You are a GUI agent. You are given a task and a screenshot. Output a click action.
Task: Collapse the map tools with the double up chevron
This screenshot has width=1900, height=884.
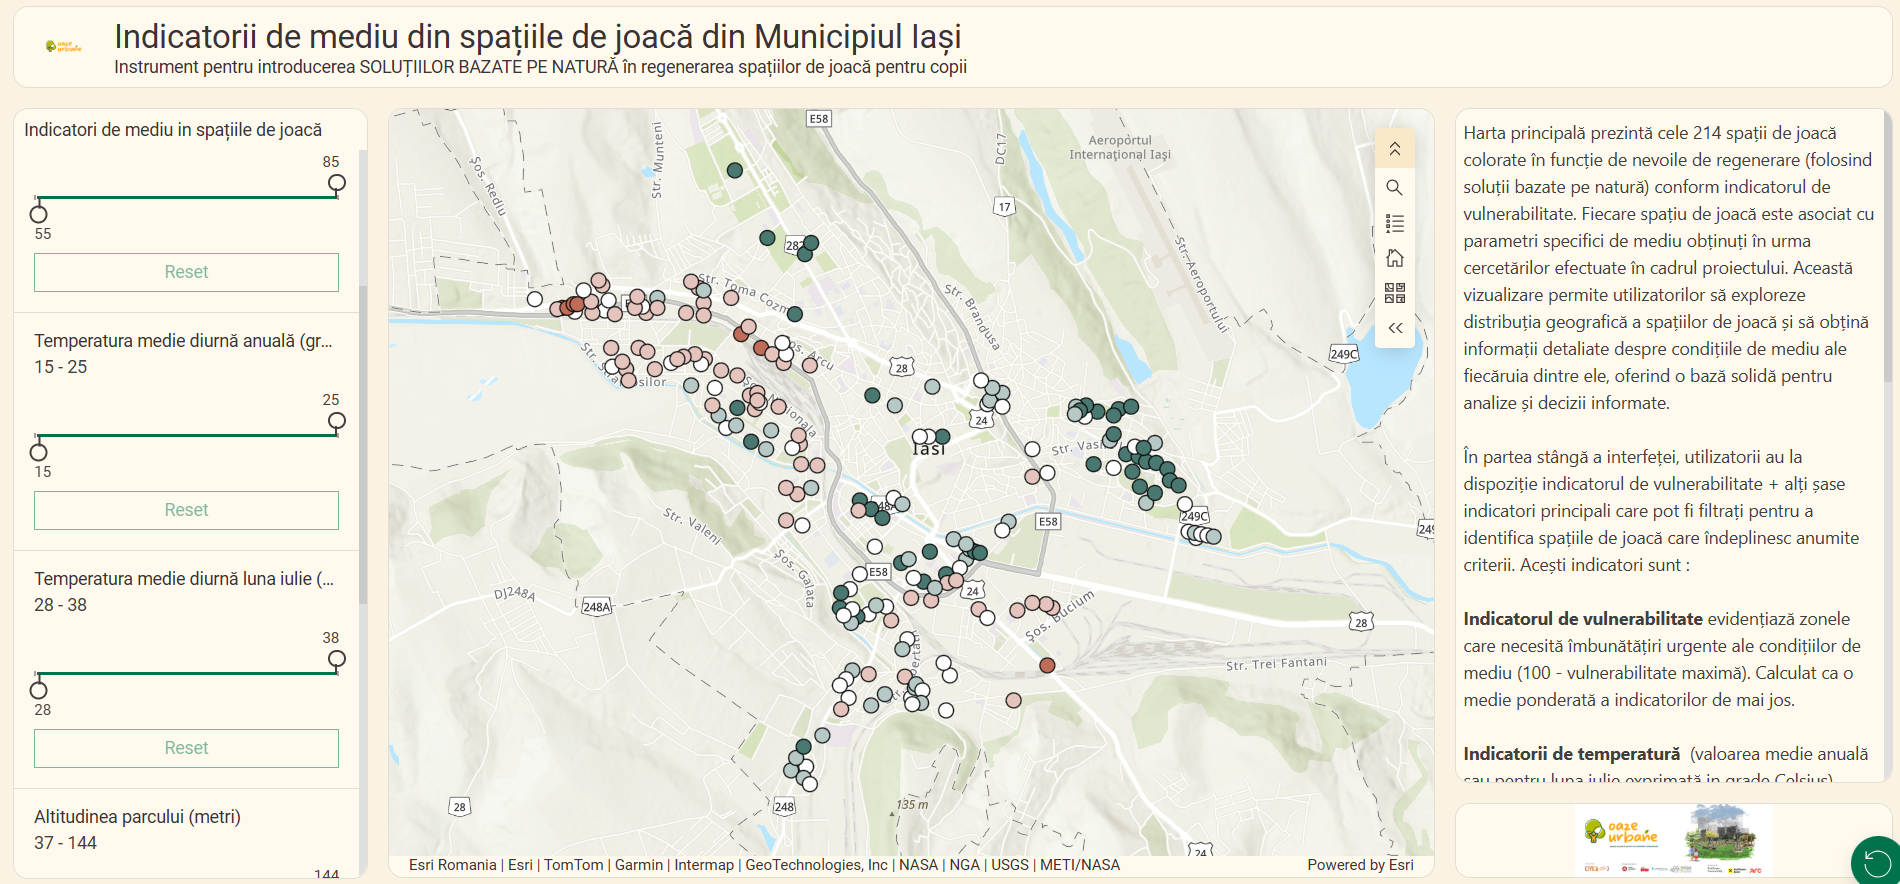click(1394, 149)
